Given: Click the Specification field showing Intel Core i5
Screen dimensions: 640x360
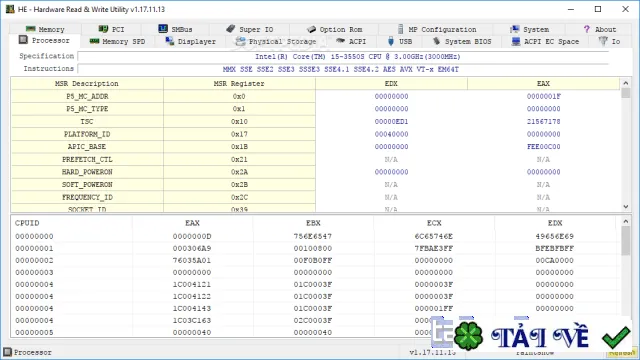Looking at the screenshot, I should pyautogui.click(x=343, y=56).
